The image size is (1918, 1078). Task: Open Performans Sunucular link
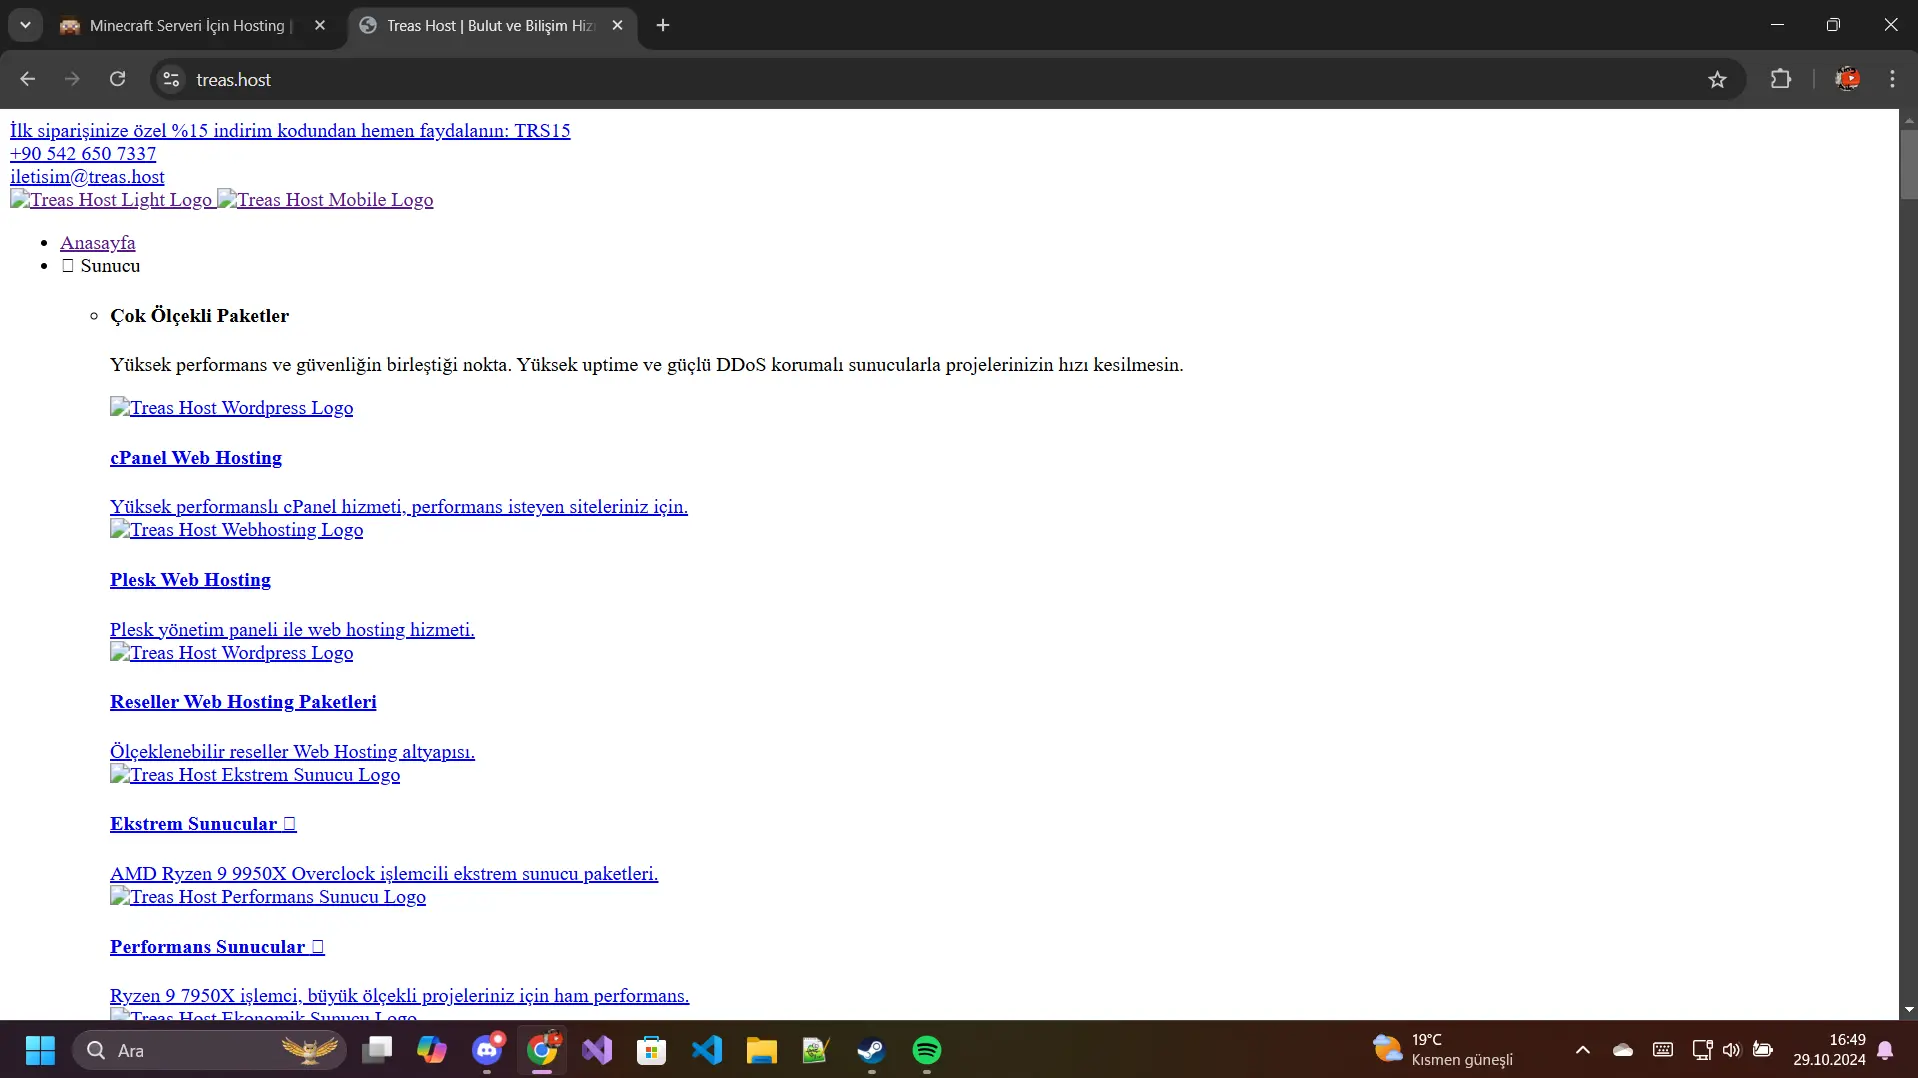(217, 947)
